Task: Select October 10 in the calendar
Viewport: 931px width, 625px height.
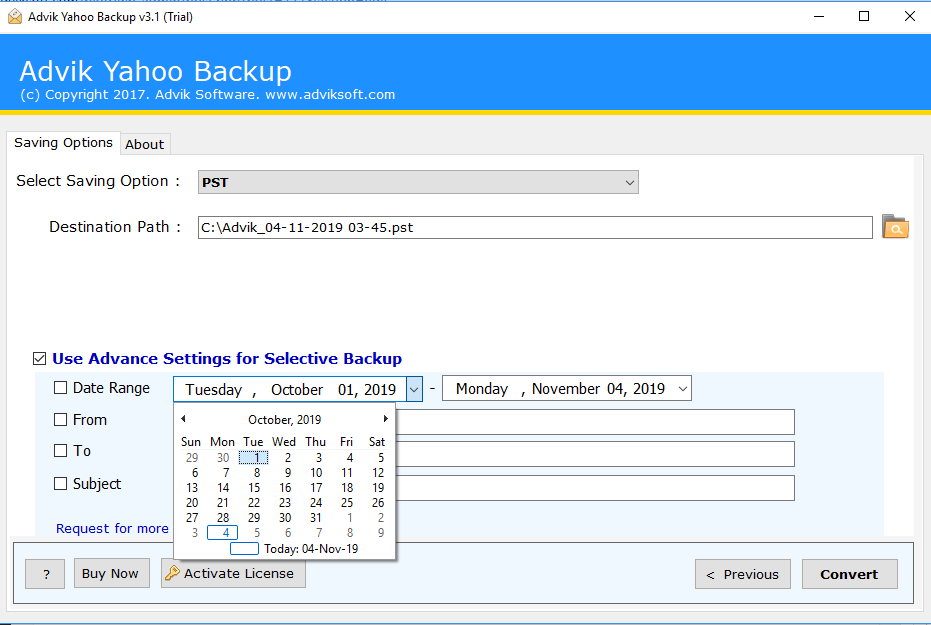Action: click(316, 473)
